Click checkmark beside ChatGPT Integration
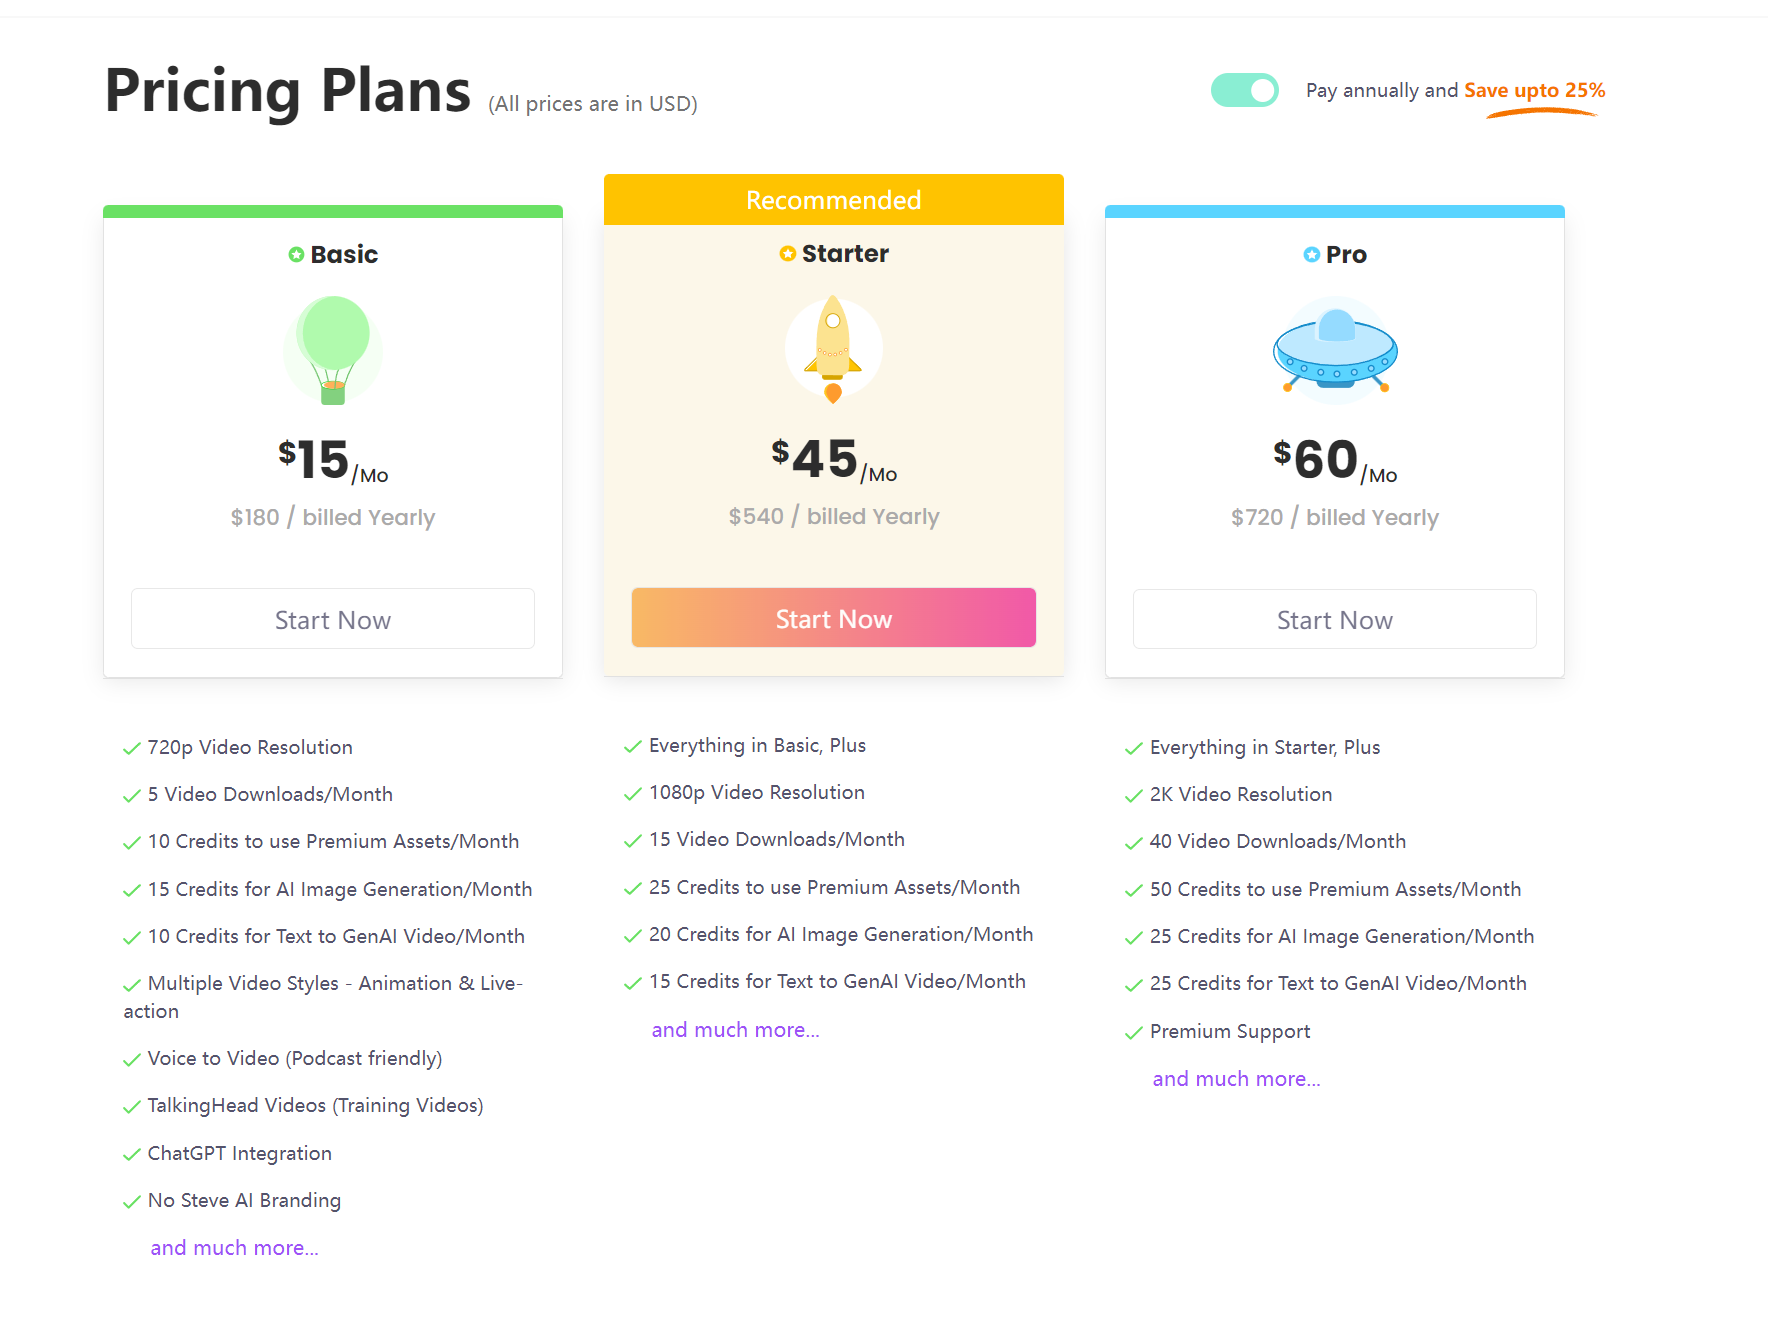 point(131,1154)
